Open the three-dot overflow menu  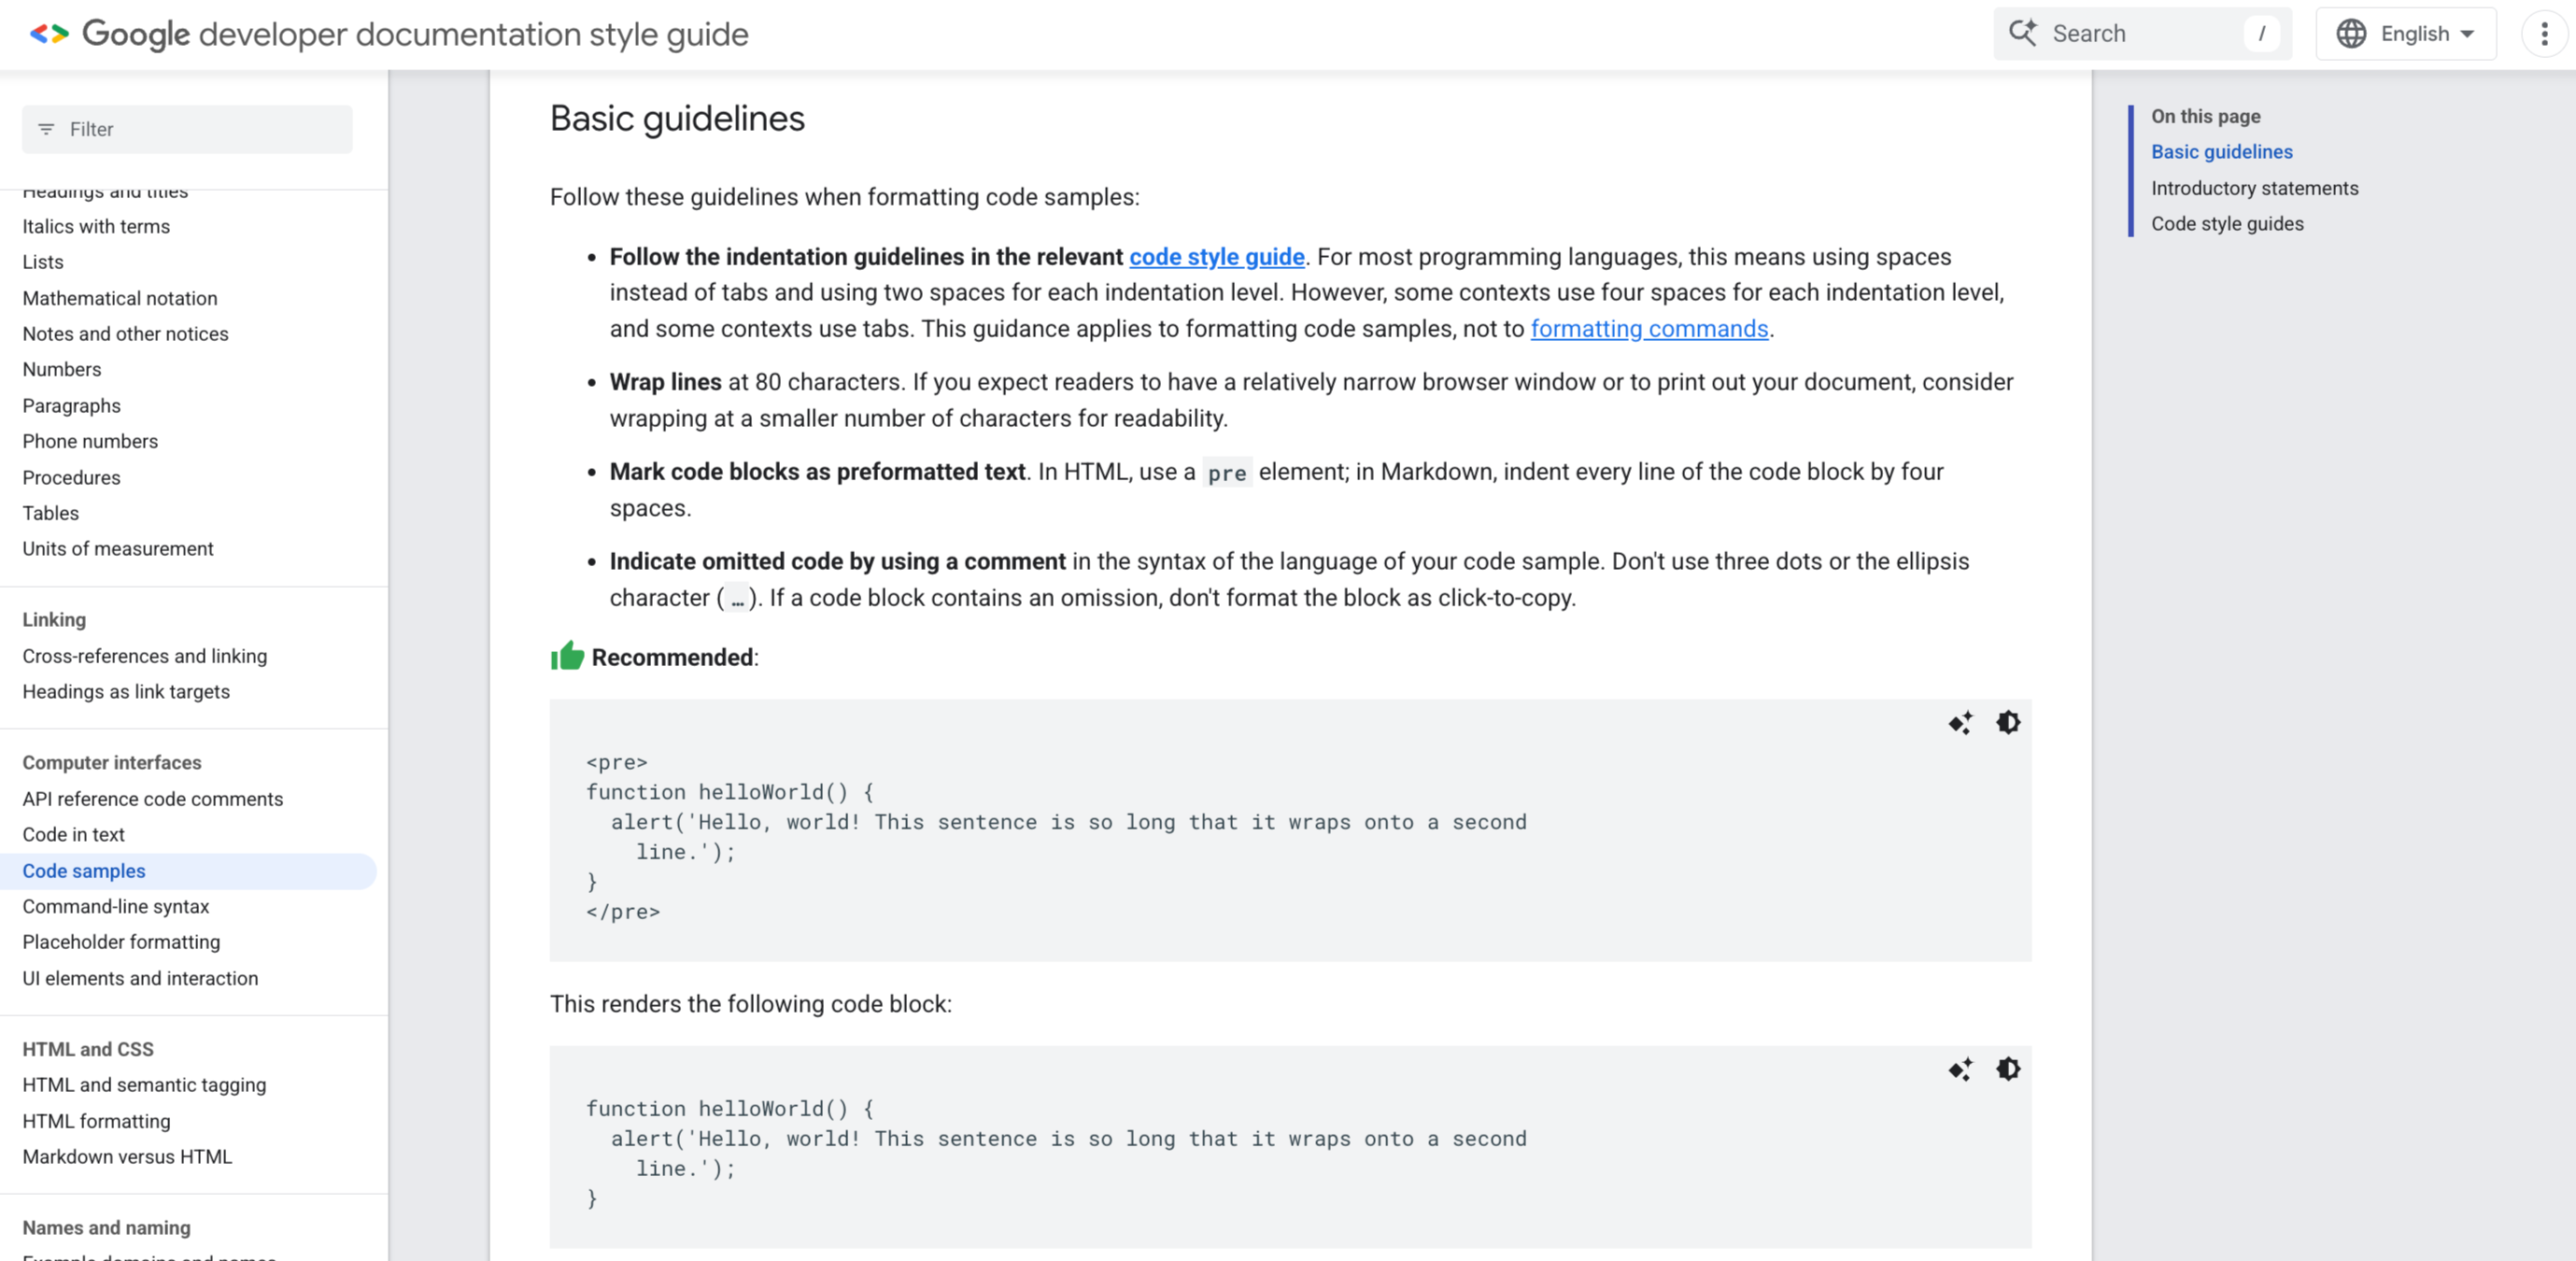pos(2544,34)
